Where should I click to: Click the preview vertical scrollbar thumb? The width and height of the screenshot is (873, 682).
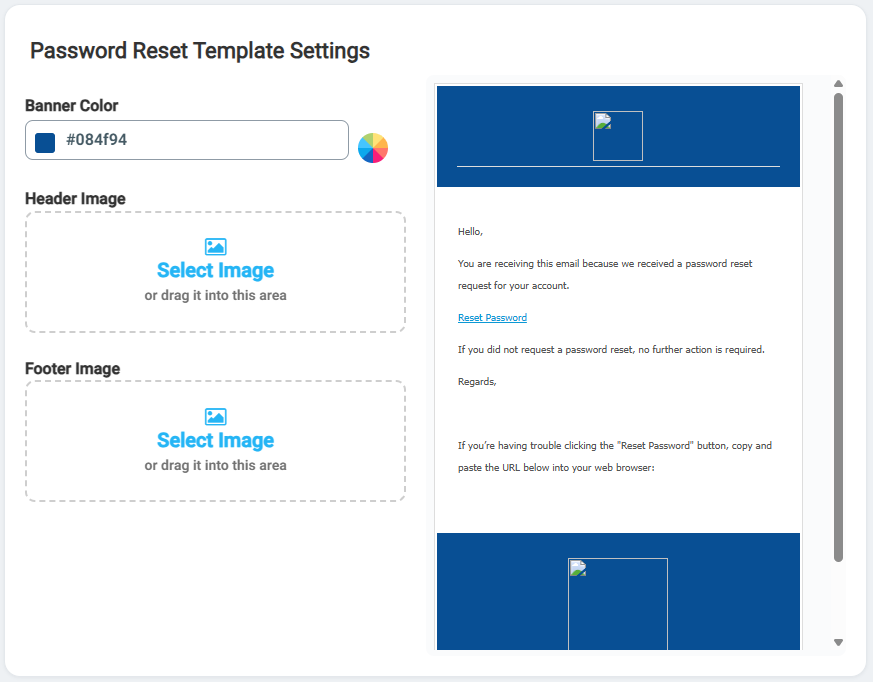pyautogui.click(x=838, y=327)
